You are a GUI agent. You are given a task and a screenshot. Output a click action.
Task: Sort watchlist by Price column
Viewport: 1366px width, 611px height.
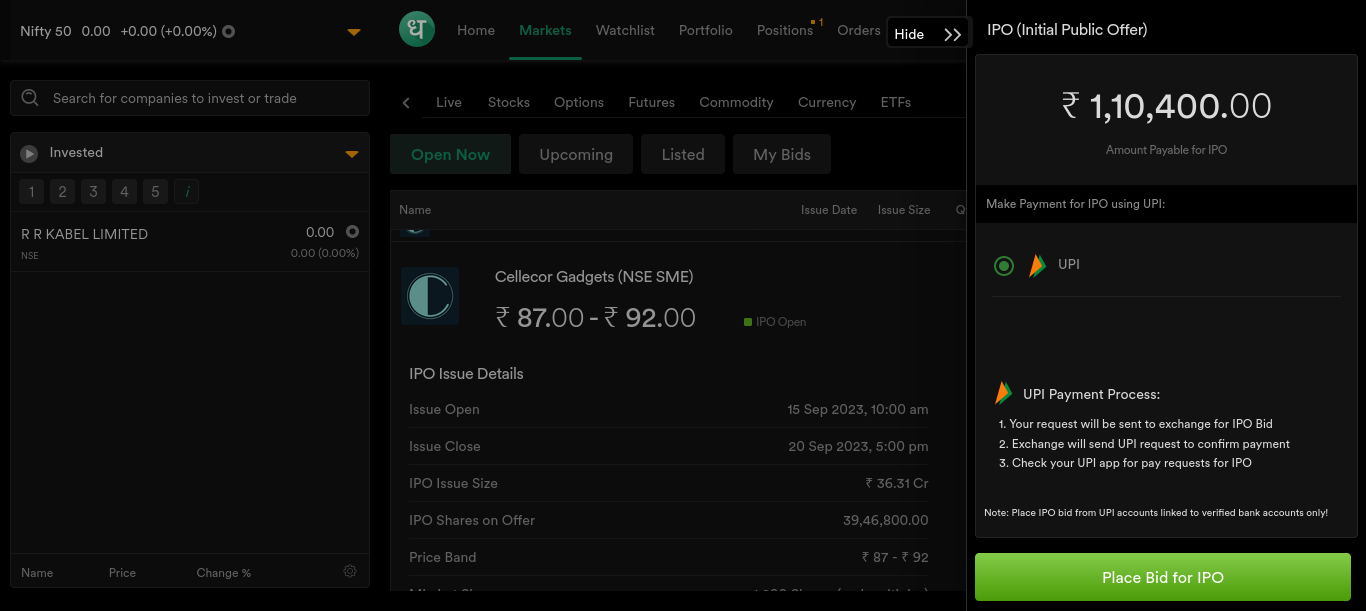tap(122, 573)
